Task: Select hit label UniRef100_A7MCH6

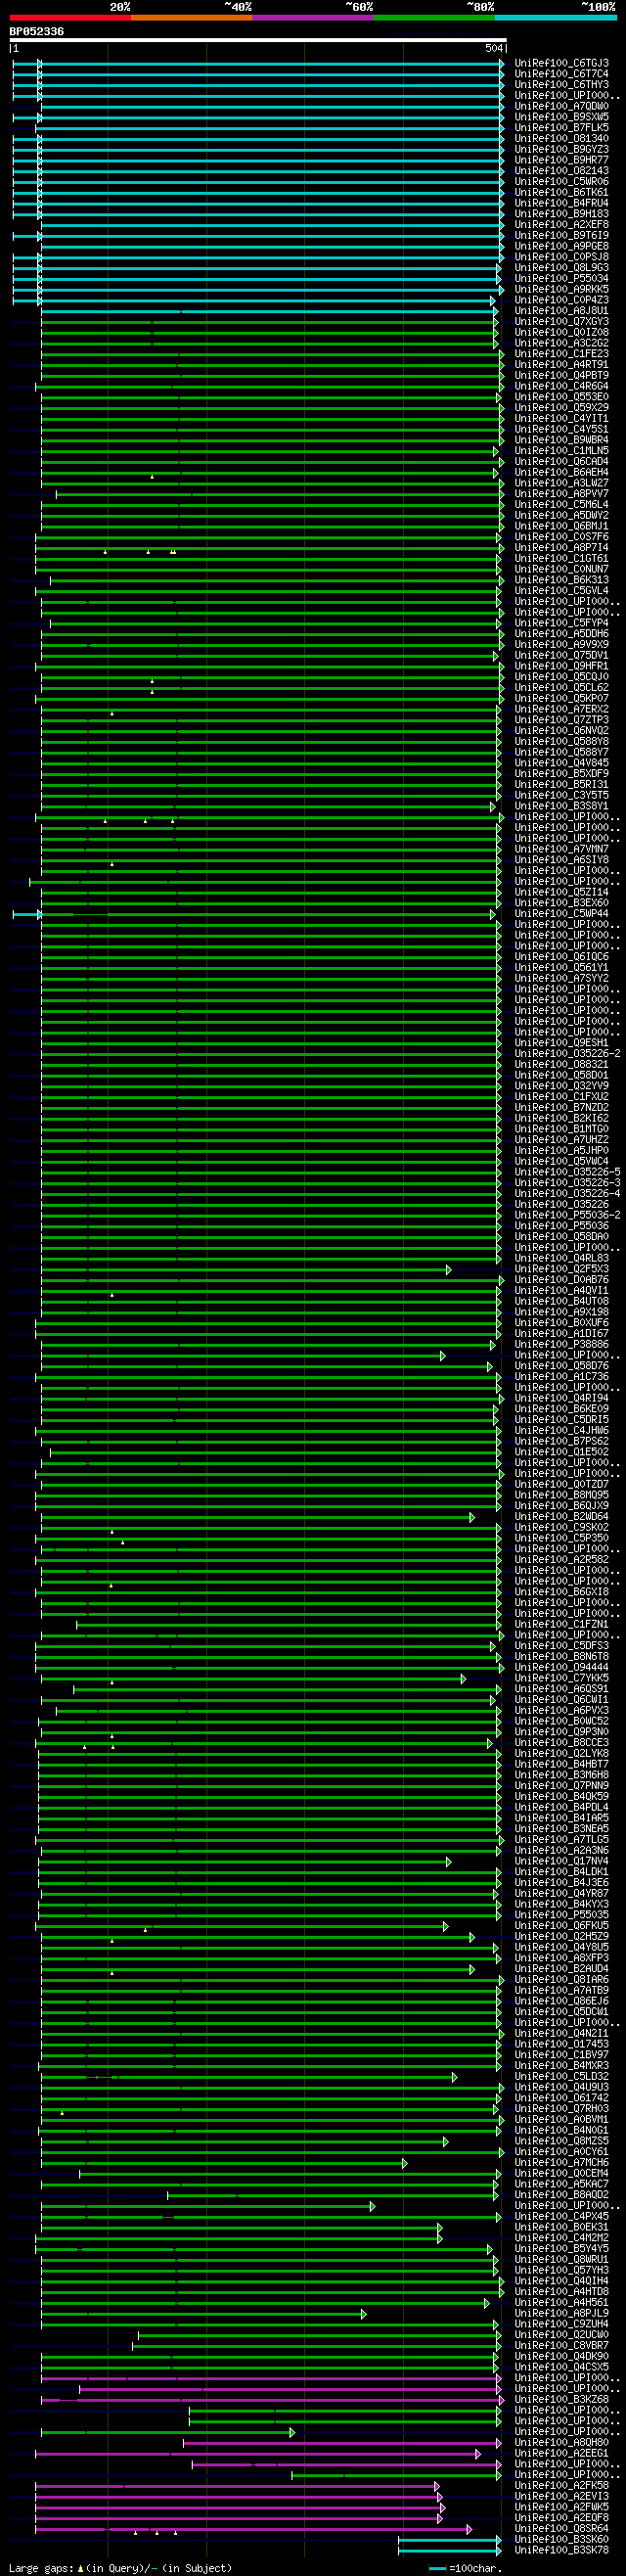Action: pyautogui.click(x=562, y=2163)
